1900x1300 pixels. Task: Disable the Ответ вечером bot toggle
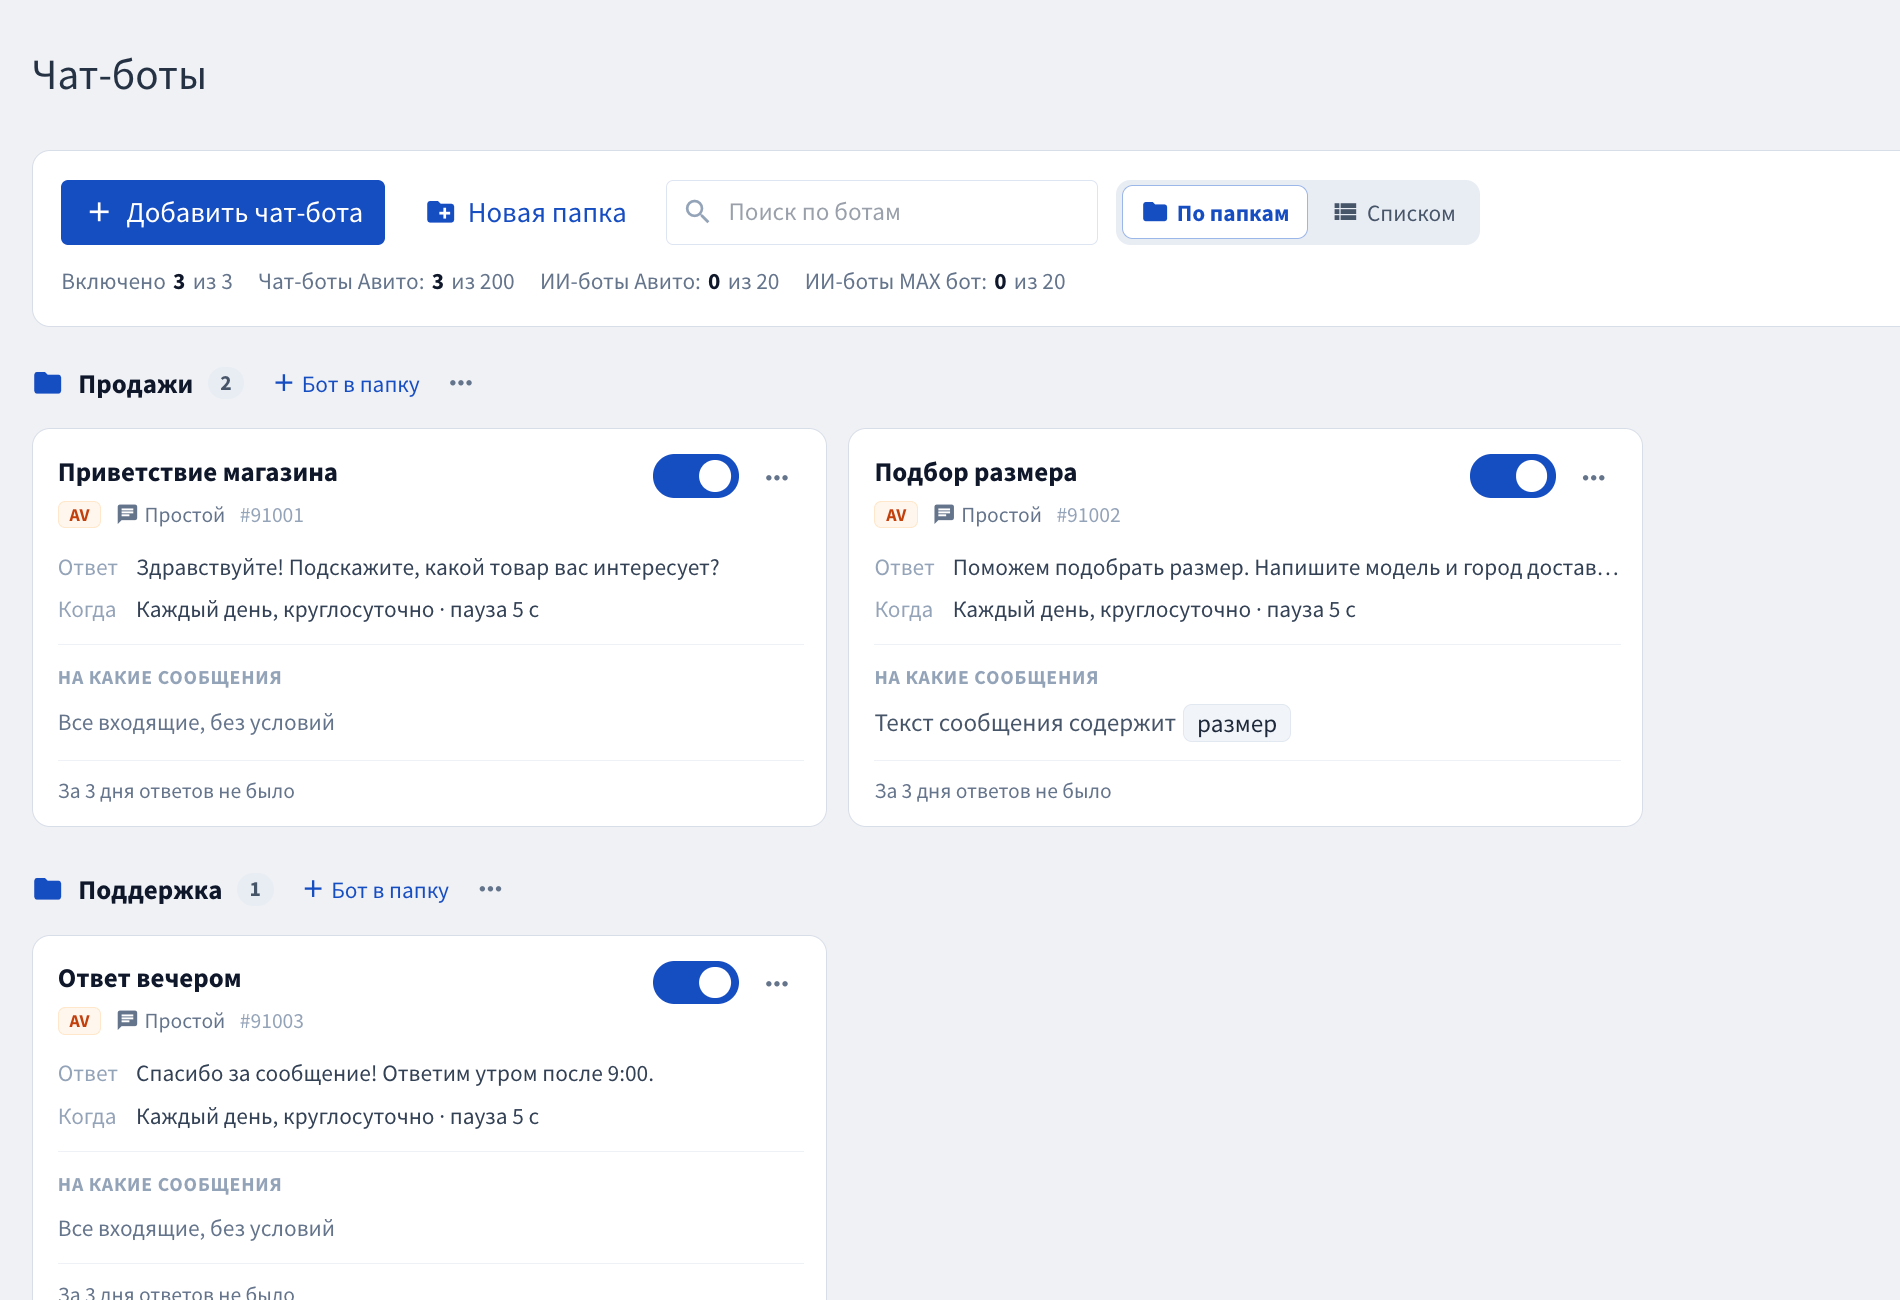click(x=696, y=982)
